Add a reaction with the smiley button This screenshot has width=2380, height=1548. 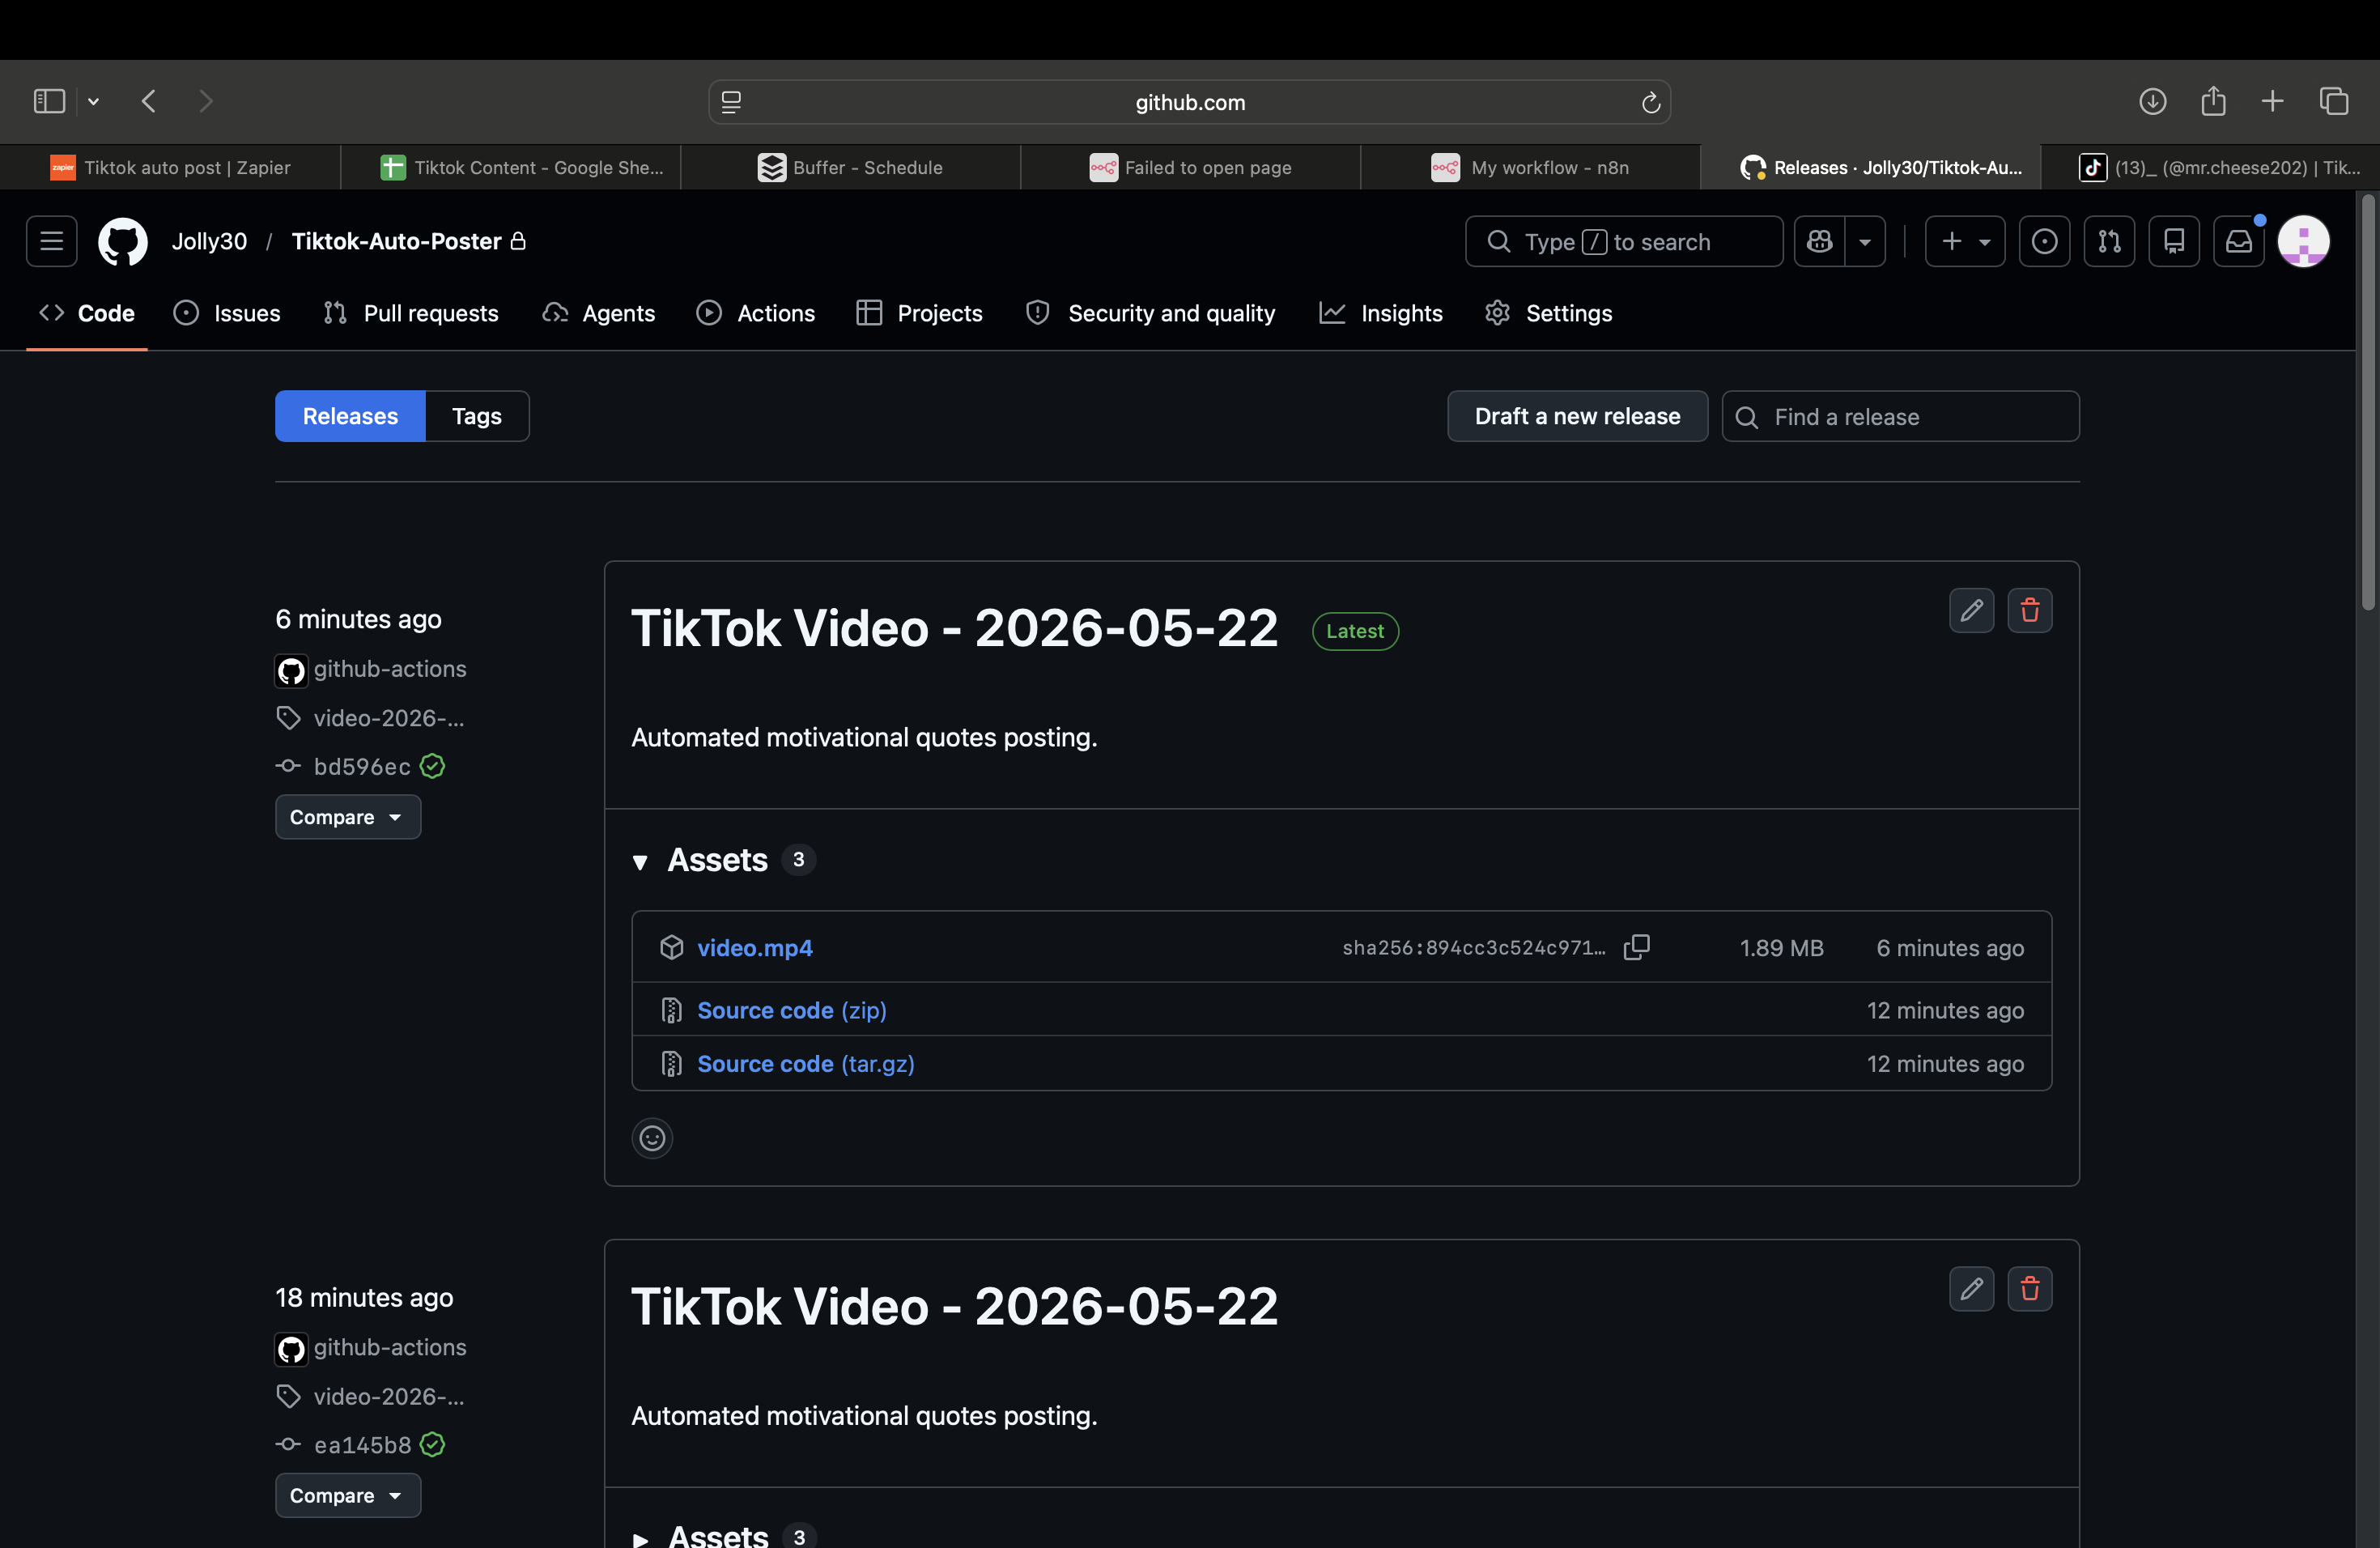[x=652, y=1138]
